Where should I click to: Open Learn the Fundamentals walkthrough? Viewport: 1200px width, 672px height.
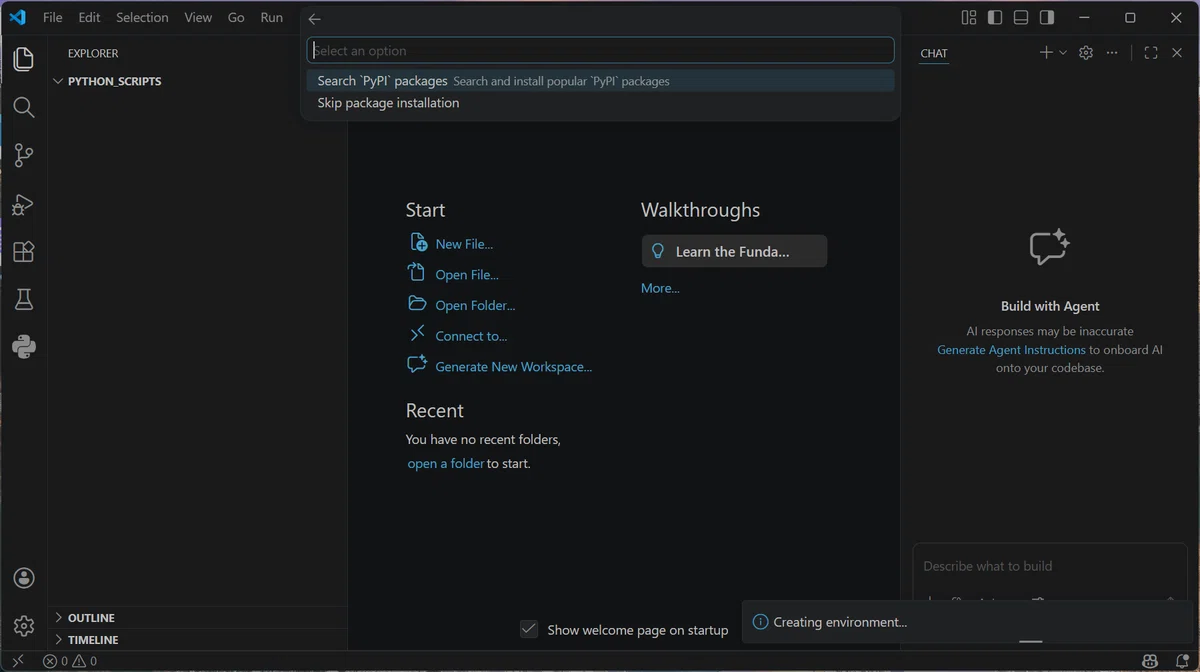(x=734, y=251)
